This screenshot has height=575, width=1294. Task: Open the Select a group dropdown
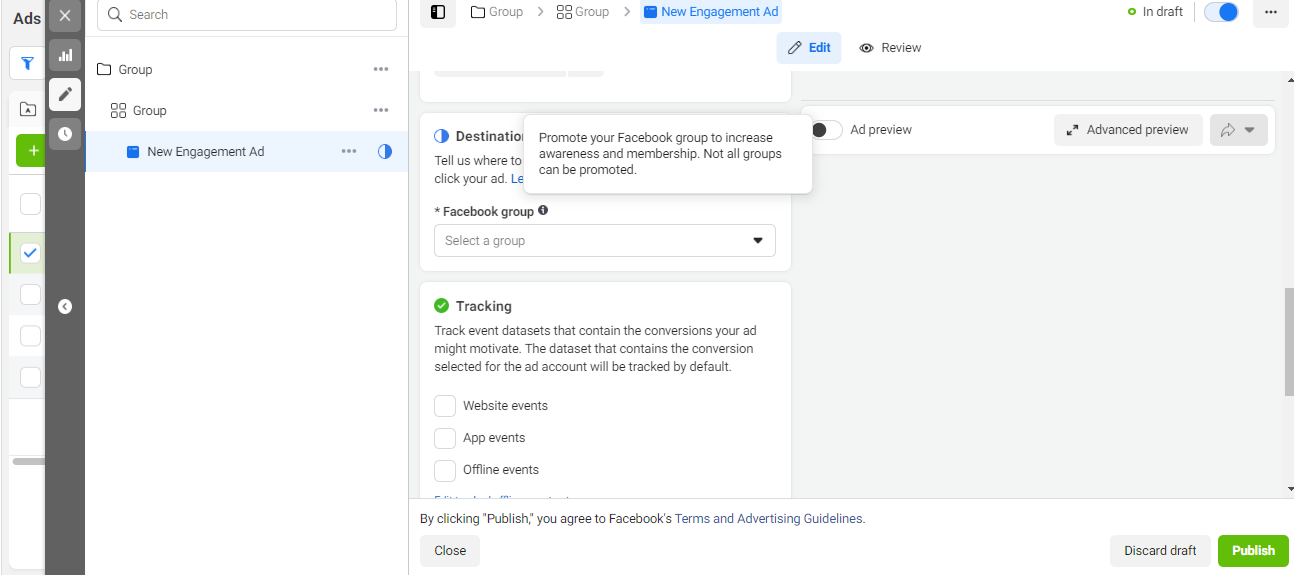(605, 240)
